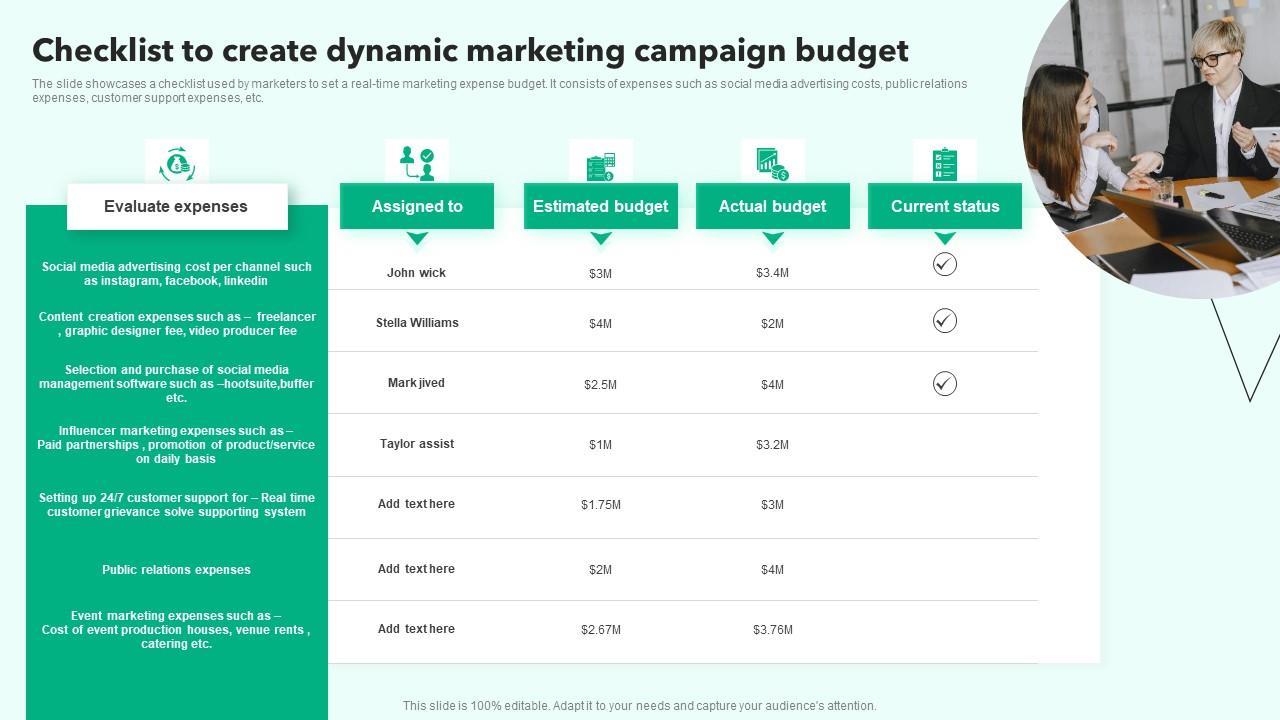Select the $1.75M estimated budget value
This screenshot has width=1280, height=720.
coord(601,505)
